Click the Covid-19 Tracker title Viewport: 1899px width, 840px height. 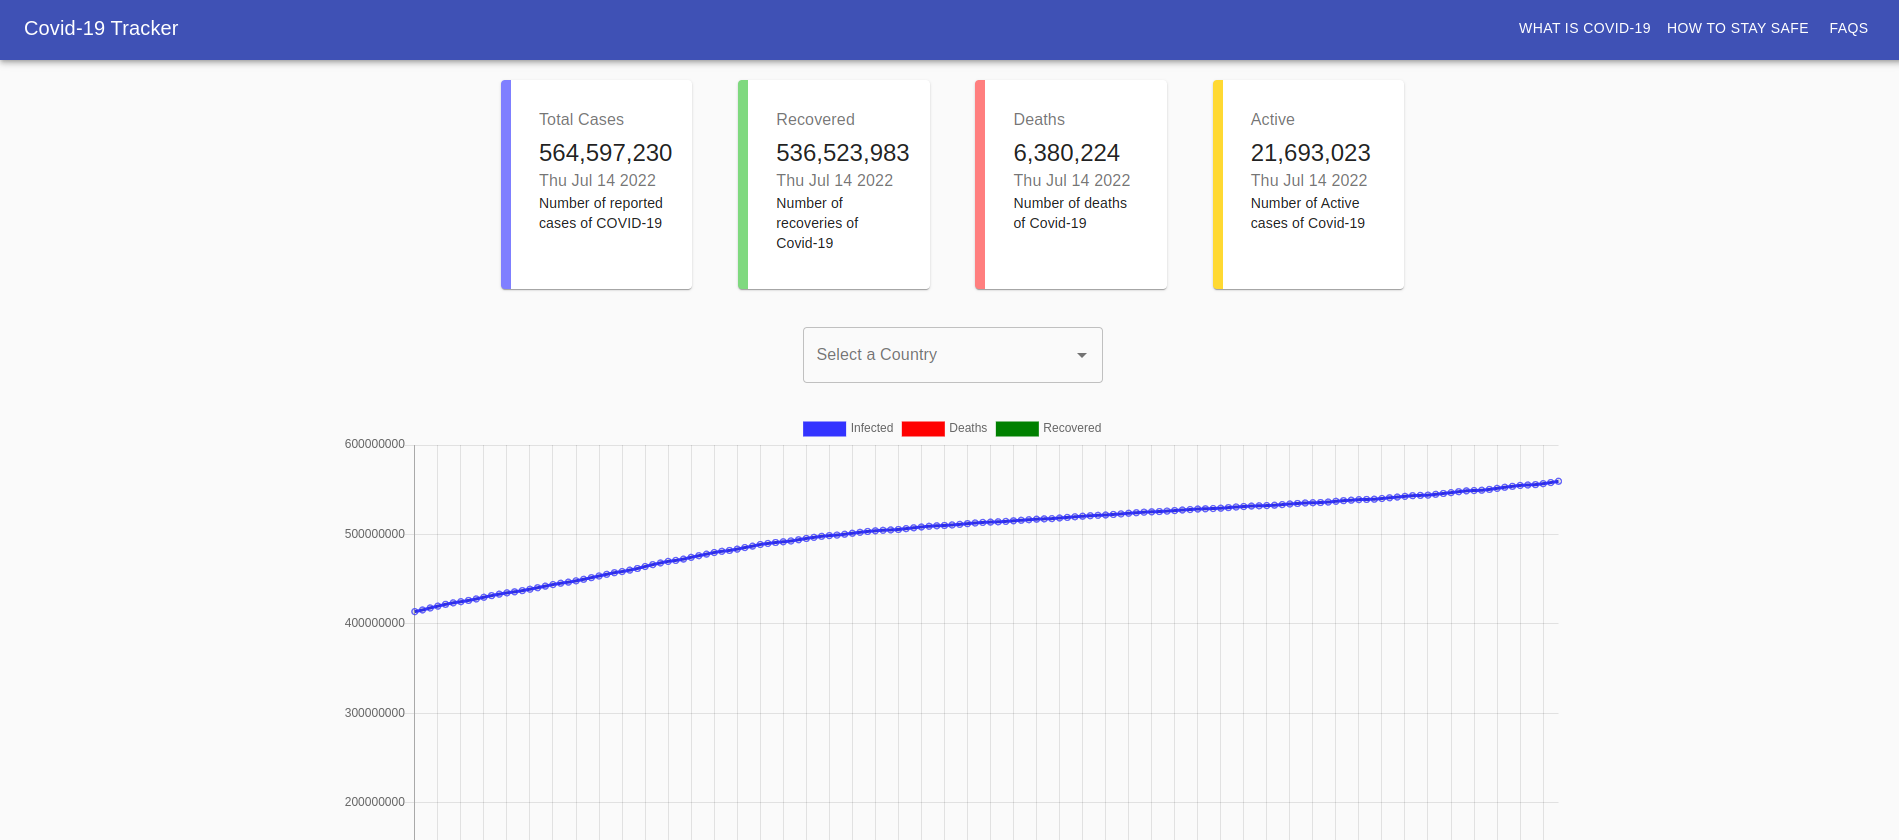click(101, 28)
